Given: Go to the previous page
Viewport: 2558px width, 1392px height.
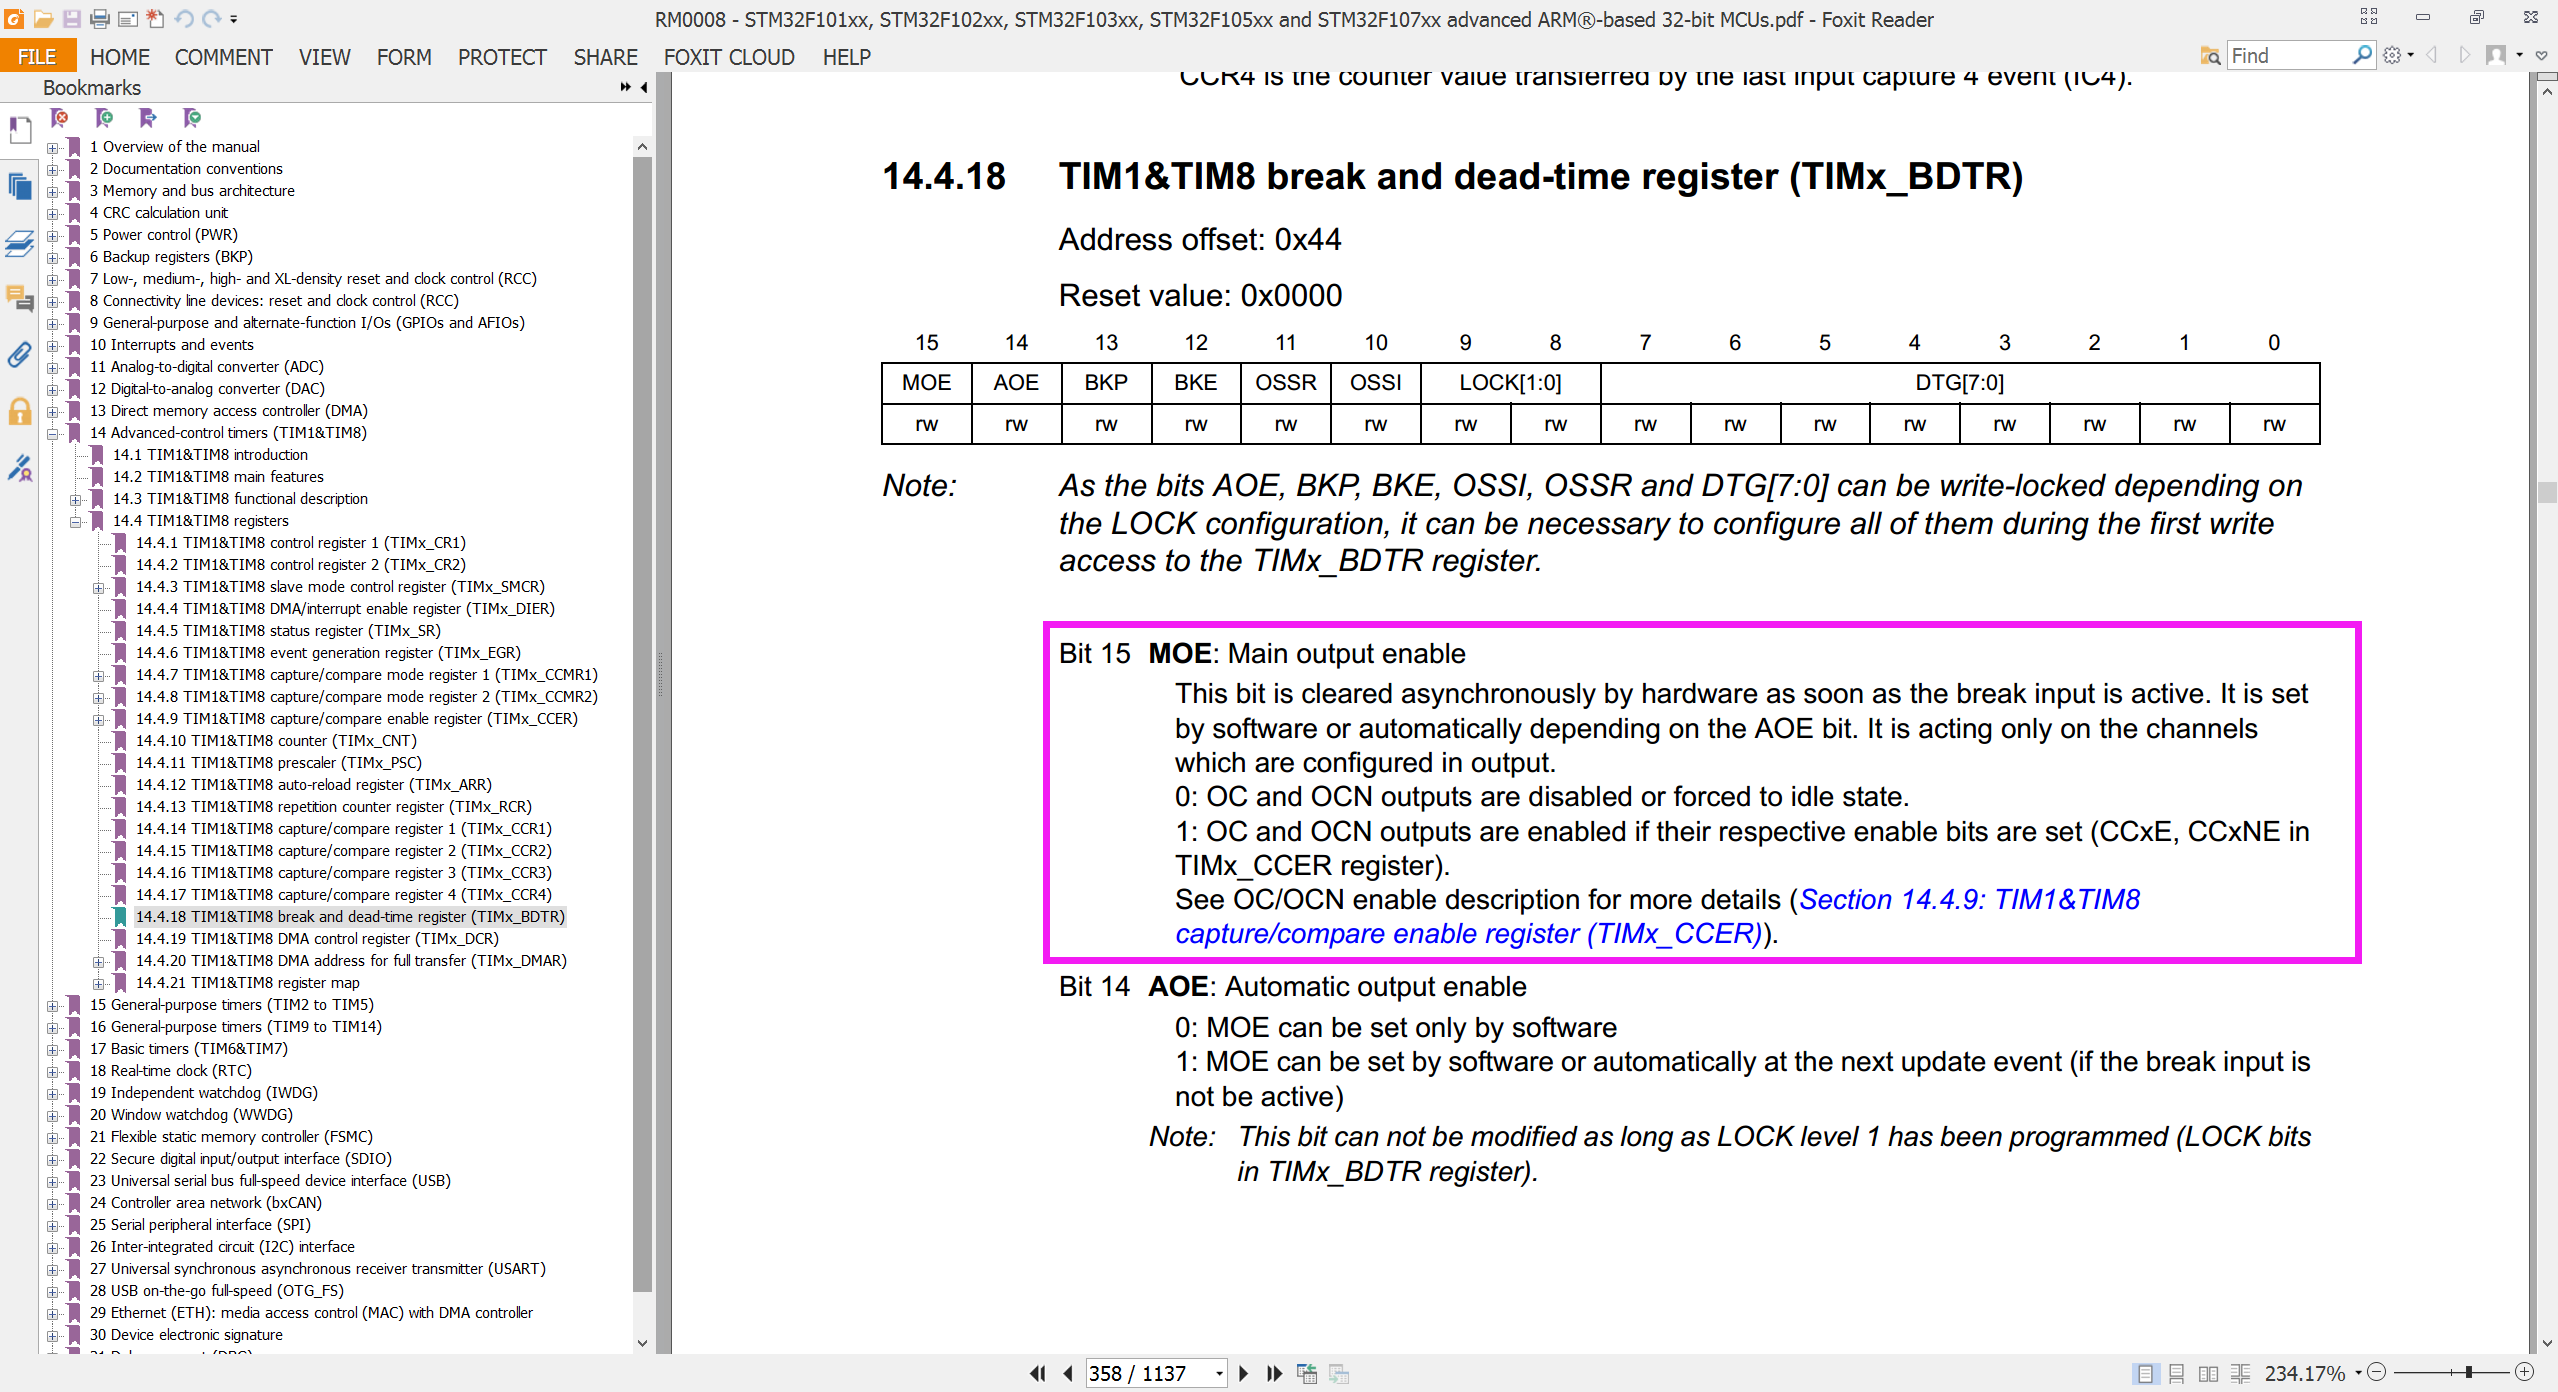Looking at the screenshot, I should (1067, 1374).
